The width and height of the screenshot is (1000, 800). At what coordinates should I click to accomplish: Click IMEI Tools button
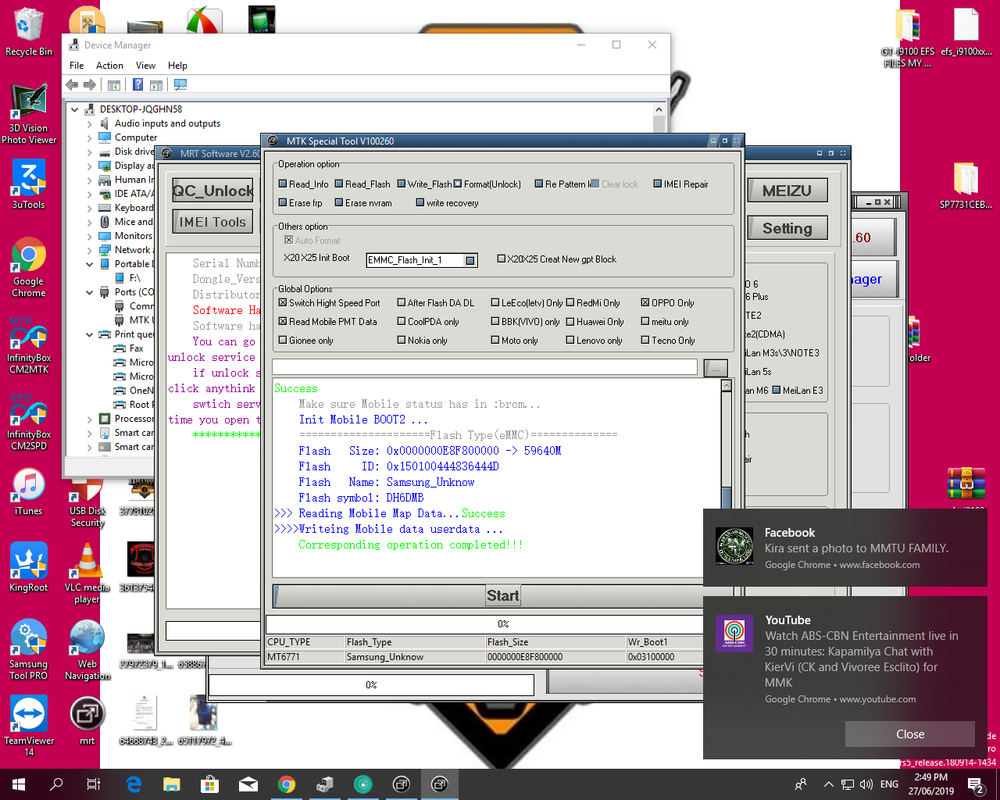(x=212, y=221)
